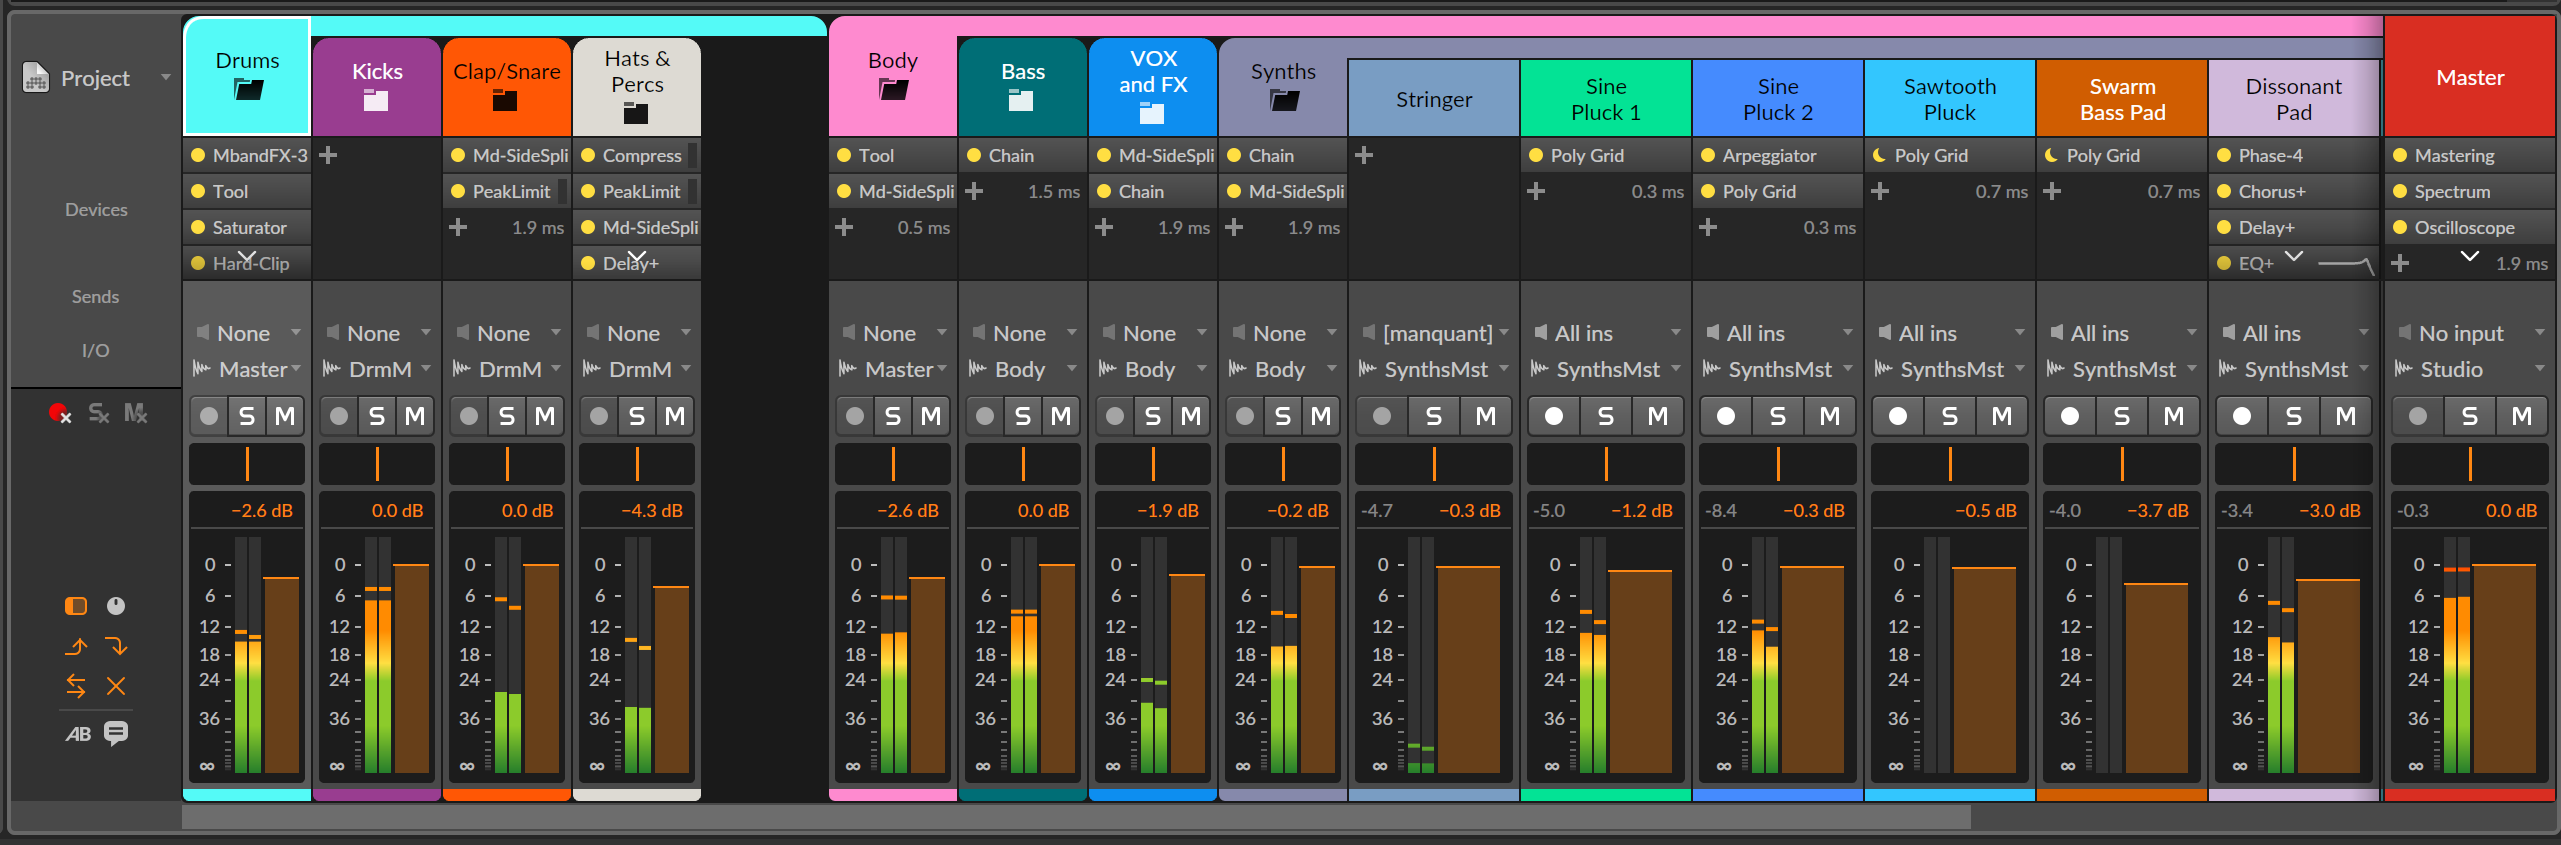The width and height of the screenshot is (2561, 845).
Task: Click the orange up-right arrow icon
Action: click(76, 646)
